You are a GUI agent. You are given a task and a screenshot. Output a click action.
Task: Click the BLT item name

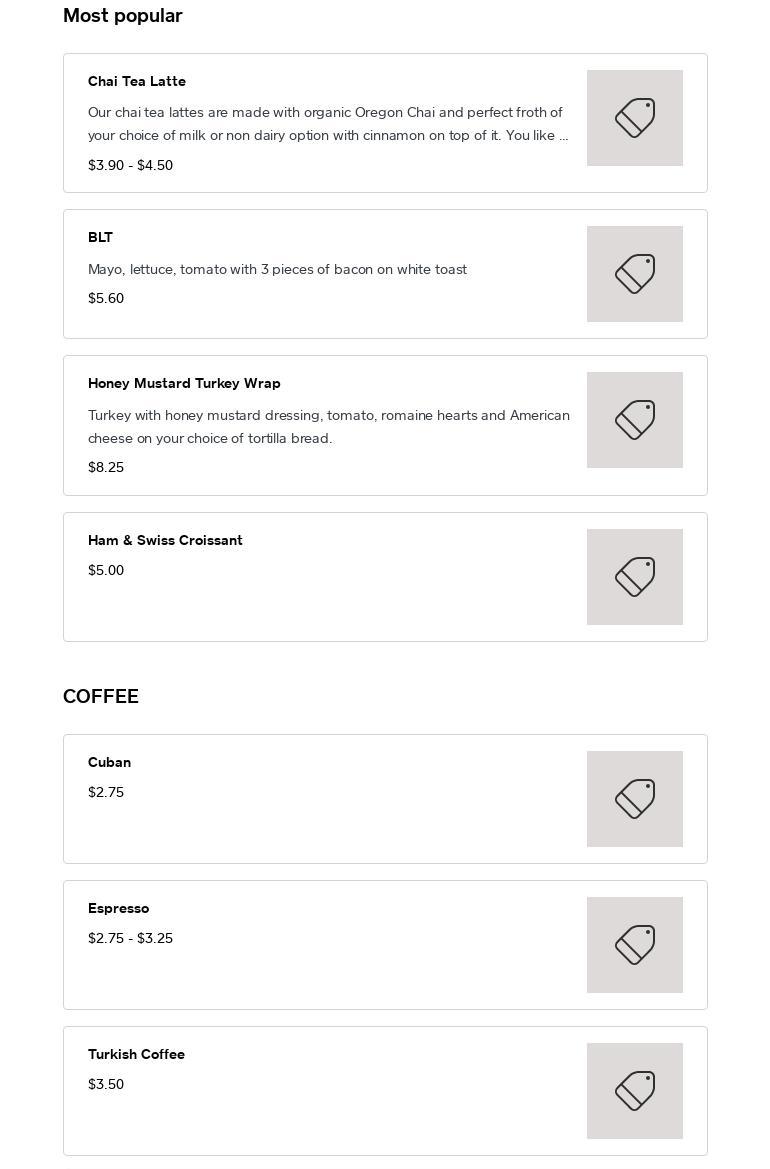click(x=100, y=237)
